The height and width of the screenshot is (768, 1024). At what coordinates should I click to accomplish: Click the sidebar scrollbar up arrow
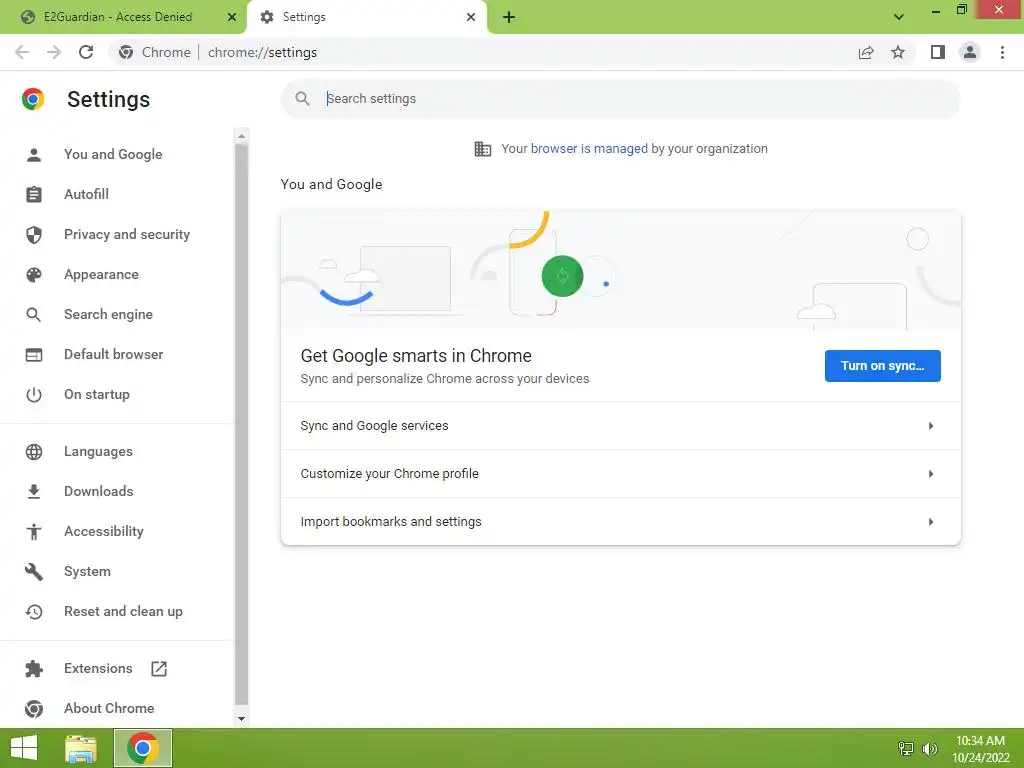(242, 136)
